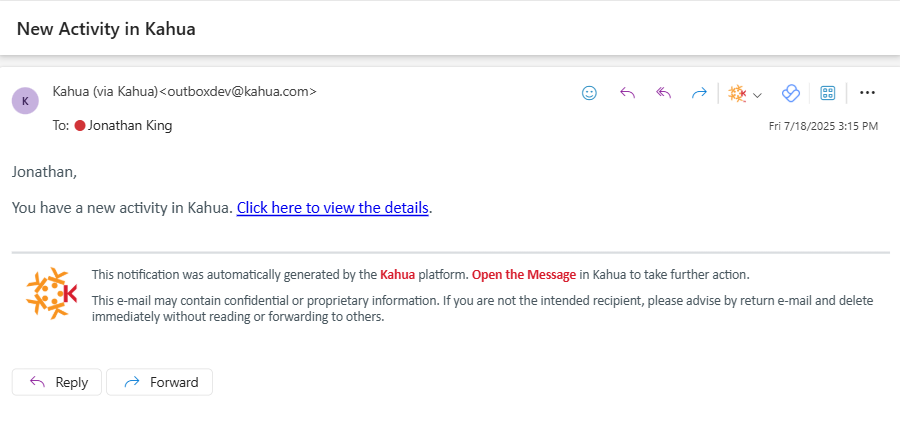Click the Forward arrow icon in toolbar
The width and height of the screenshot is (900, 421).
[x=699, y=93]
